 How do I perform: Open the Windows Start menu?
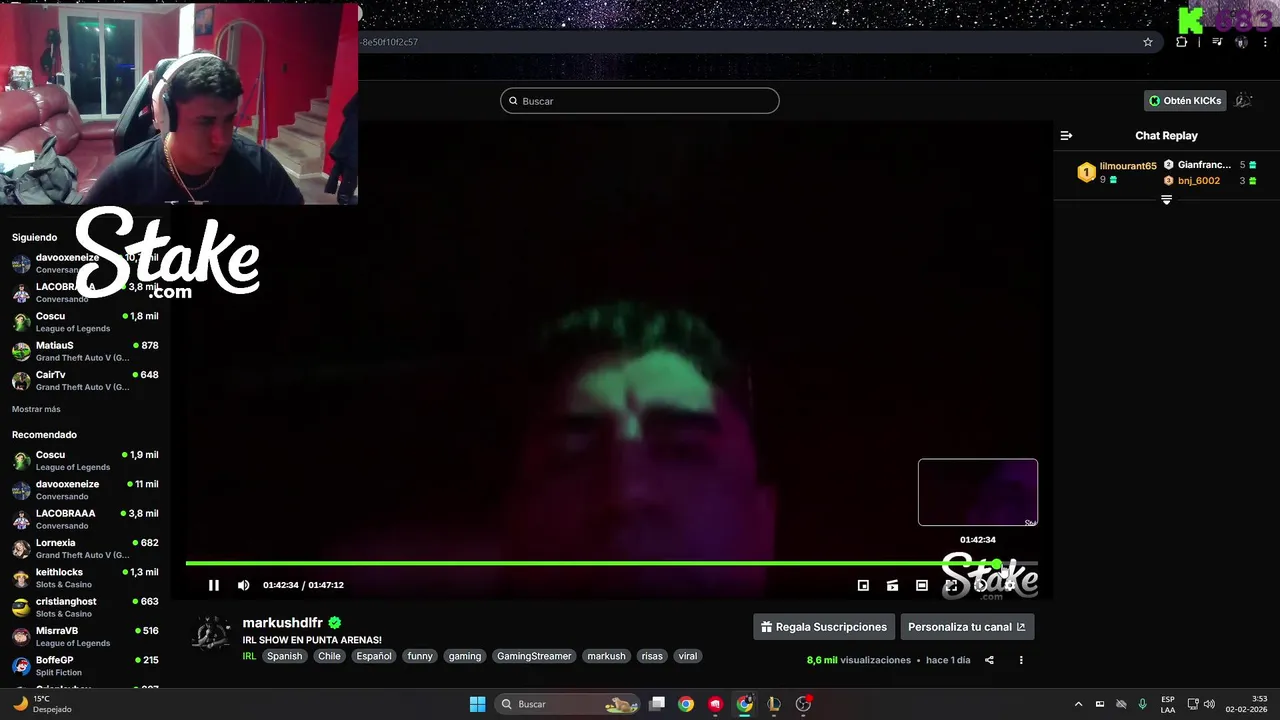click(477, 704)
